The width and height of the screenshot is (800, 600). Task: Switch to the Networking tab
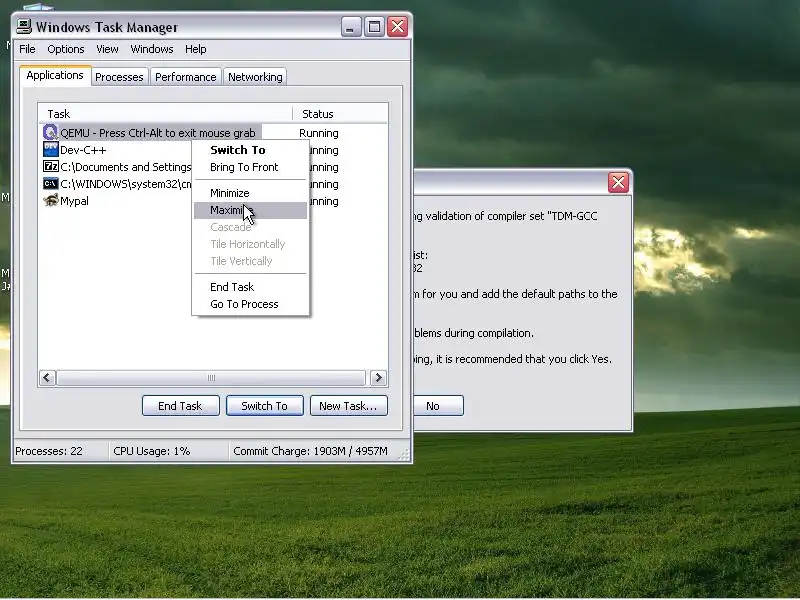click(255, 77)
